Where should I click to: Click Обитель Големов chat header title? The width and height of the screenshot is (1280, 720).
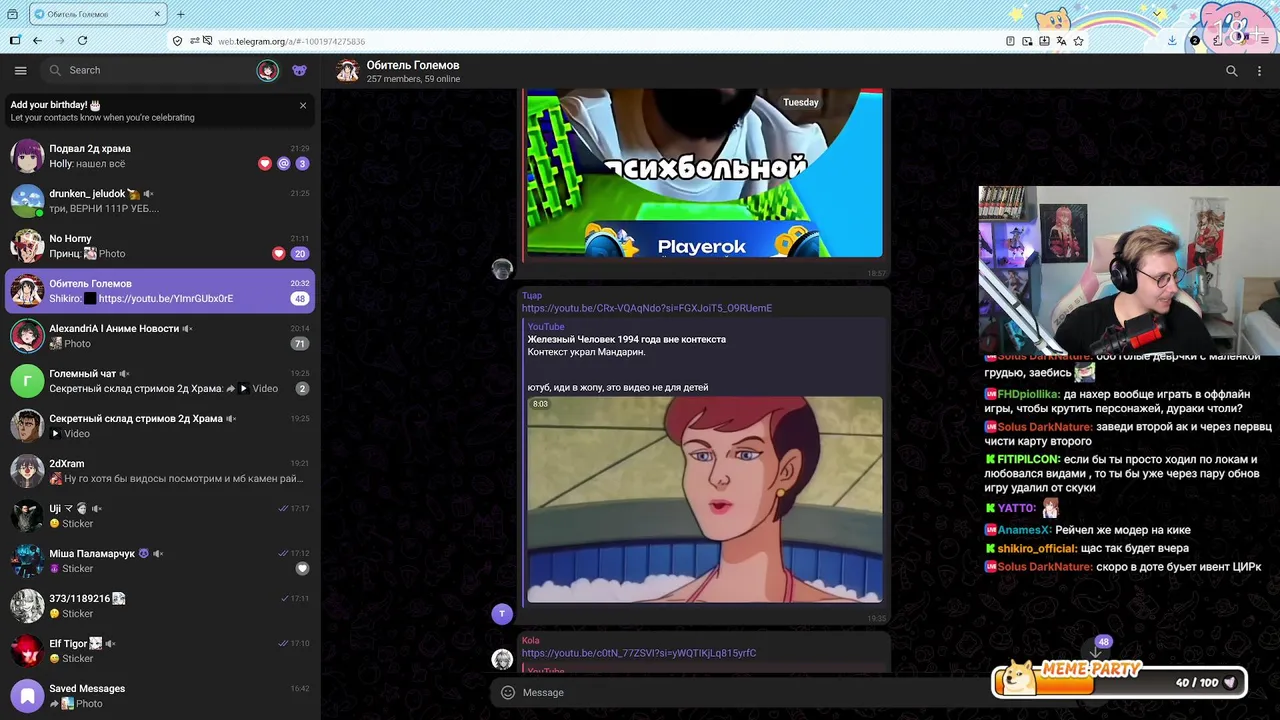[x=413, y=65]
